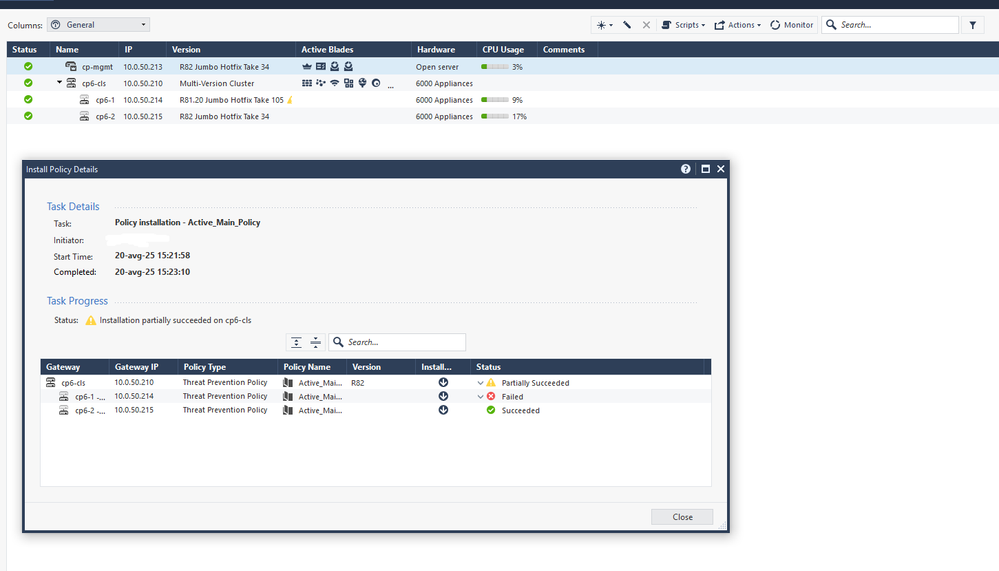This screenshot has width=999, height=571.
Task: Click the Expand All icon in Task Progress
Action: click(297, 342)
